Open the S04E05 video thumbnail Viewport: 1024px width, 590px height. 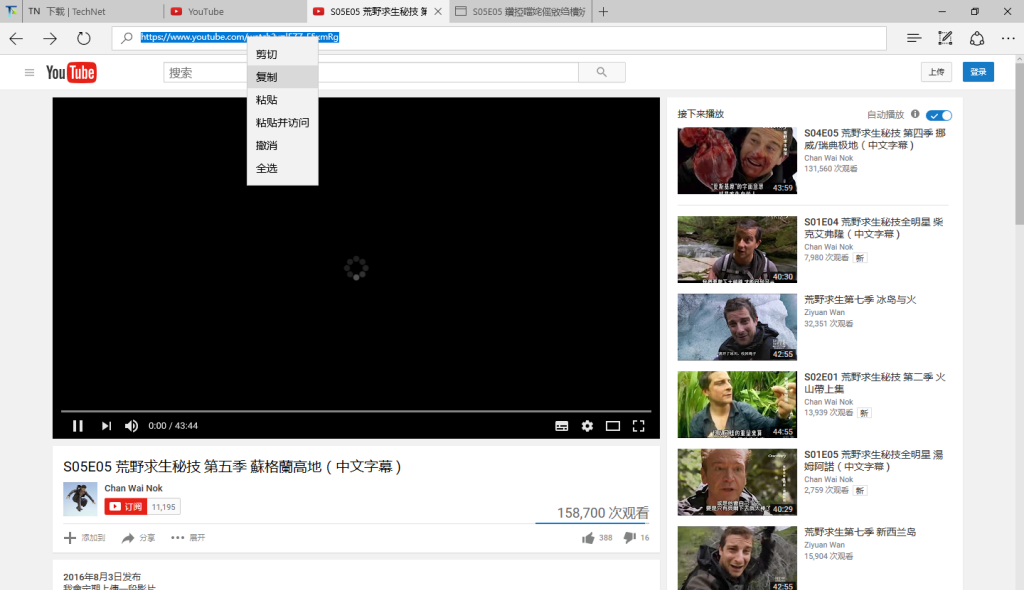pyautogui.click(x=737, y=161)
